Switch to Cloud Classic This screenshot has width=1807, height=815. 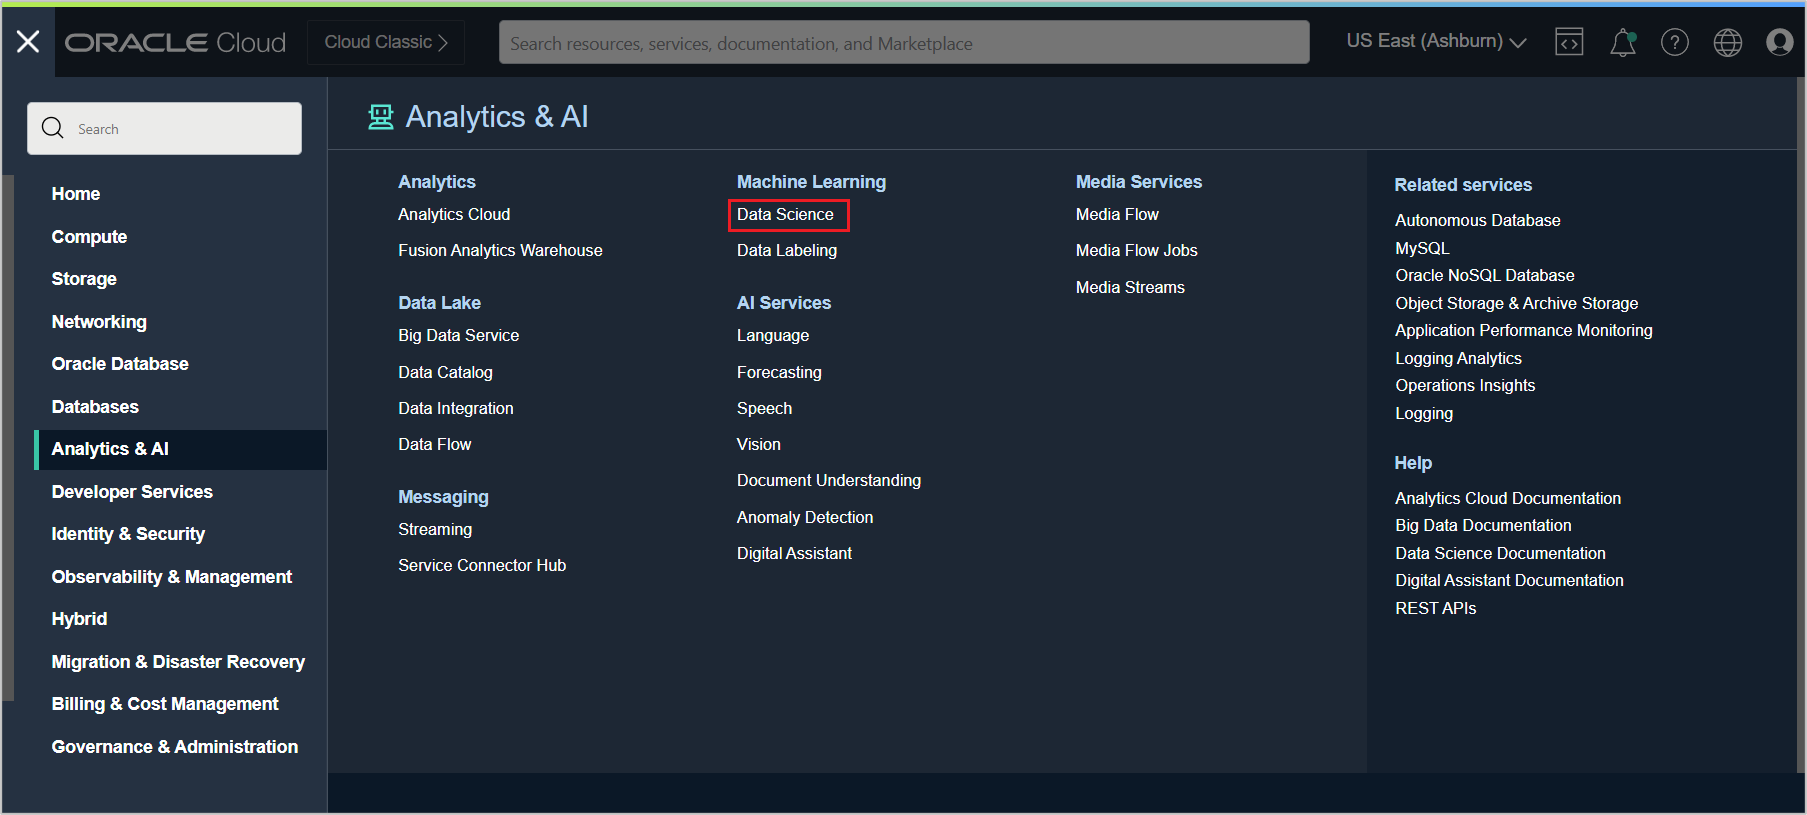386,42
